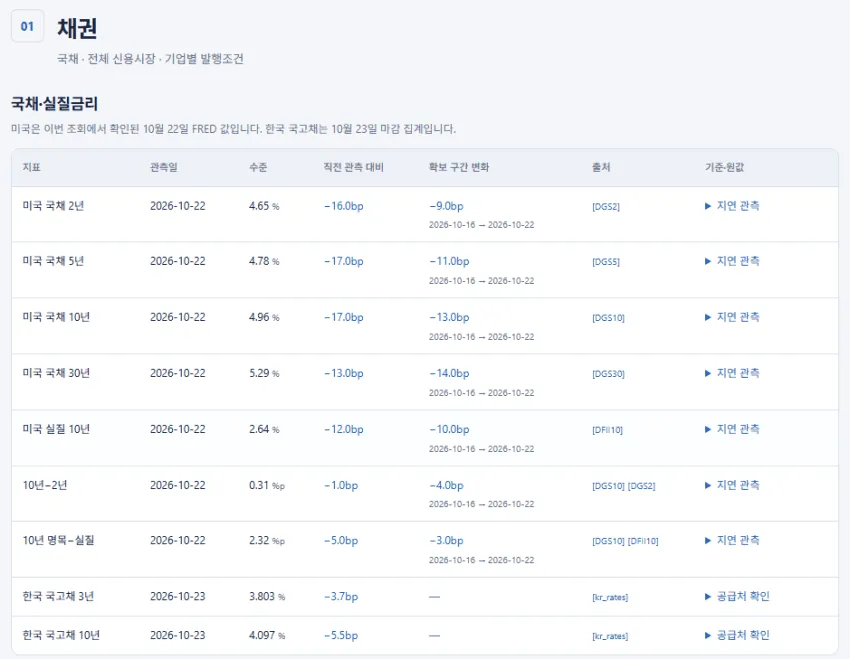
Task: Click the 수준 column header
Action: click(x=258, y=167)
